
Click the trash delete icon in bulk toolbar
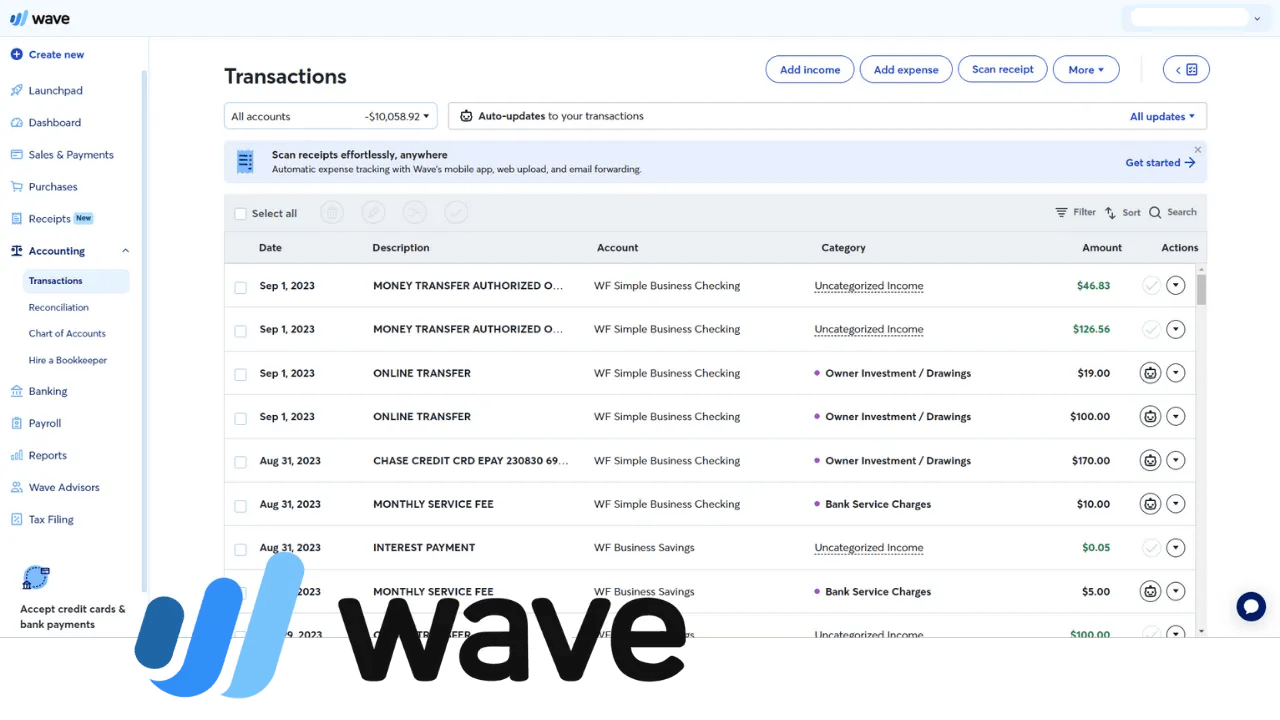point(332,212)
